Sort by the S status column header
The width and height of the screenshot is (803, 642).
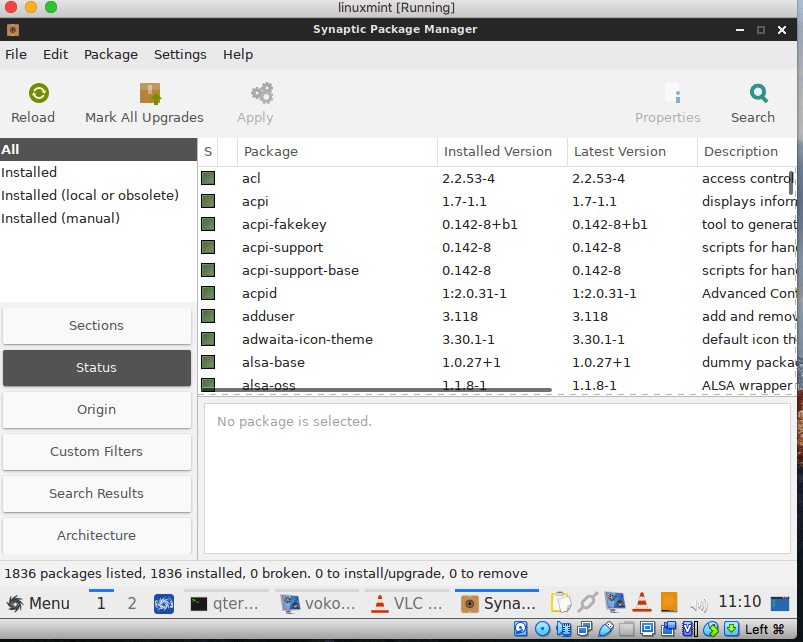pos(208,152)
